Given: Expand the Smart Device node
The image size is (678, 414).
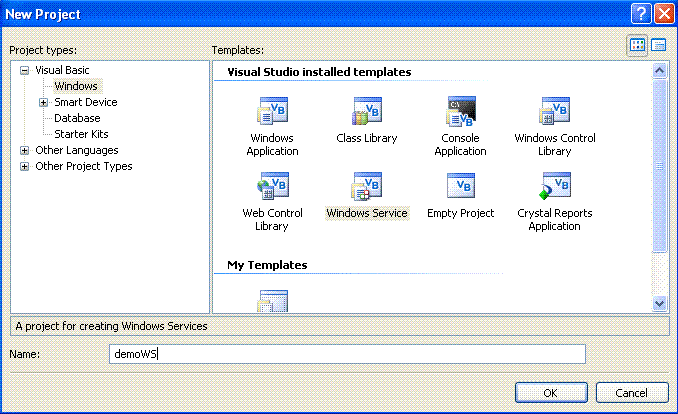Looking at the screenshot, I should click(43, 103).
